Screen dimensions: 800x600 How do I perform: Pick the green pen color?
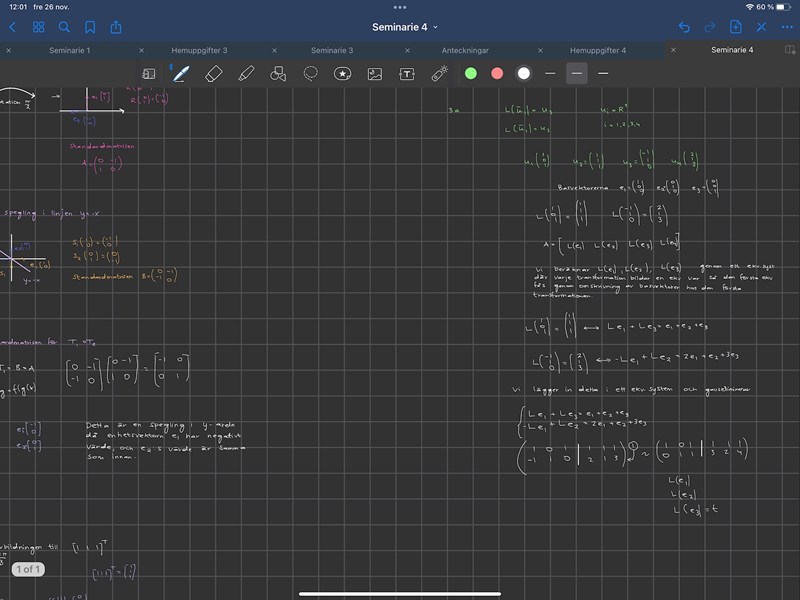click(471, 73)
